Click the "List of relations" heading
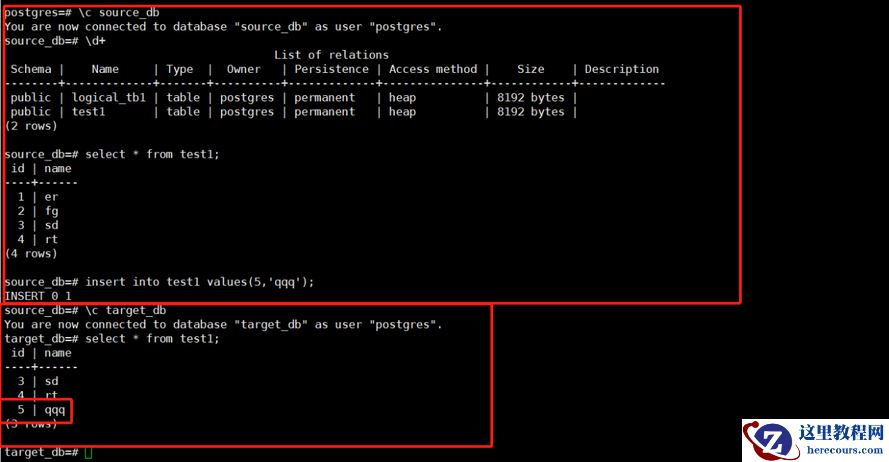This screenshot has width=889, height=462. [332, 55]
